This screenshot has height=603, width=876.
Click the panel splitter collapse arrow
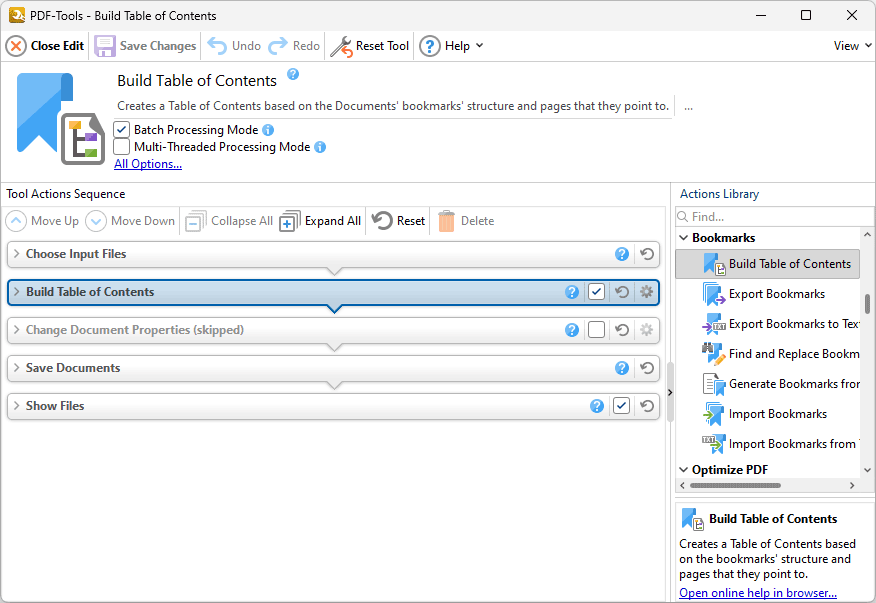[670, 392]
